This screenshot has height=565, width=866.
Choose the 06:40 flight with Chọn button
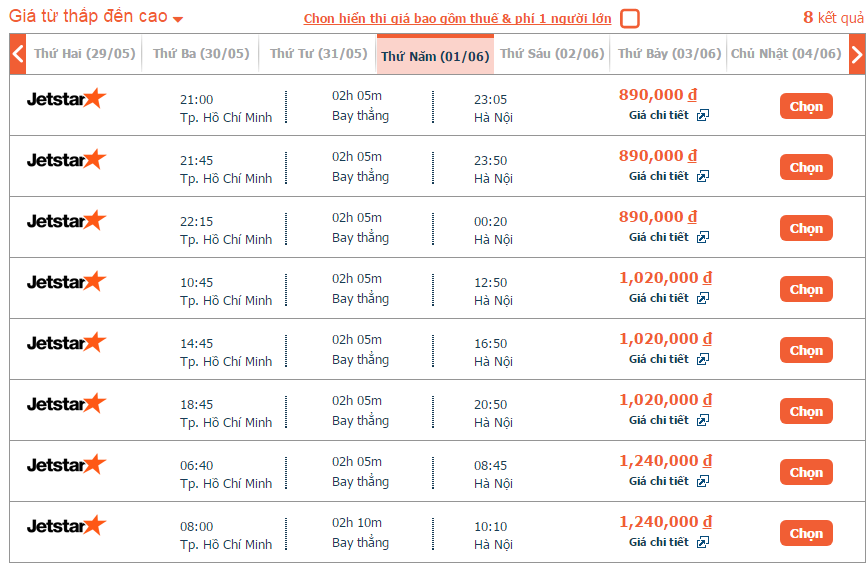coord(806,472)
